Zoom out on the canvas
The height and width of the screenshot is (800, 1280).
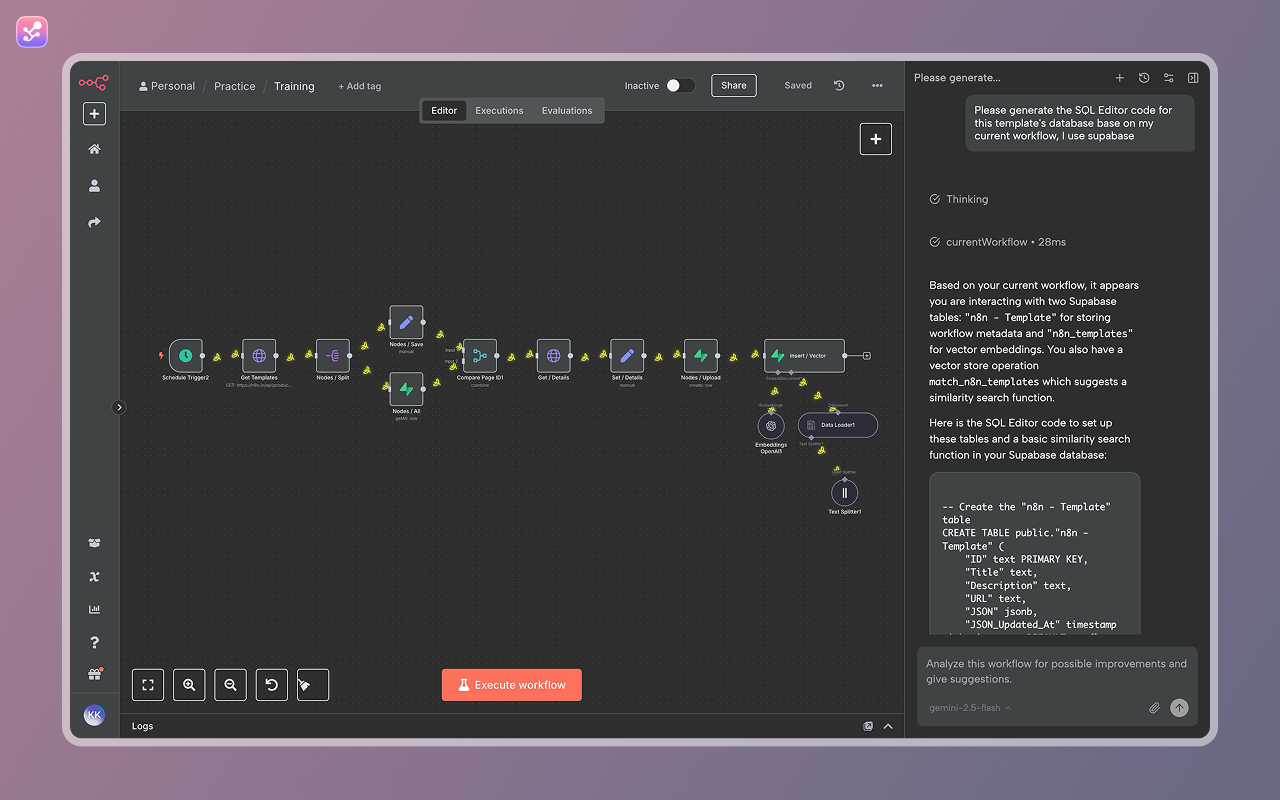(230, 685)
